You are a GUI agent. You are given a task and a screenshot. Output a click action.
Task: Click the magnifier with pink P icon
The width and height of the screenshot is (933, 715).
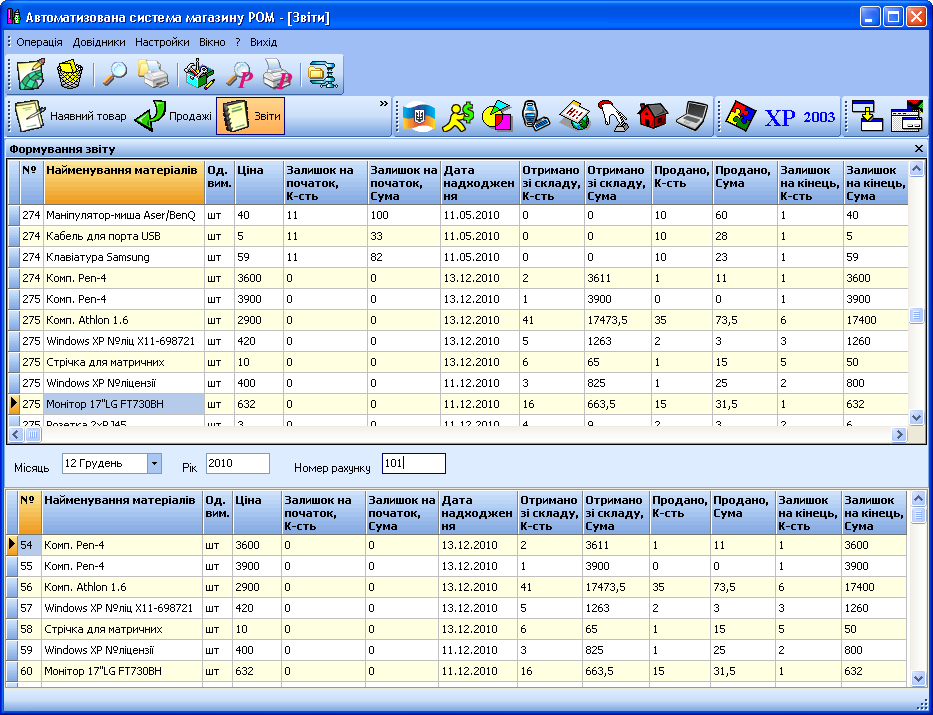pyautogui.click(x=239, y=74)
